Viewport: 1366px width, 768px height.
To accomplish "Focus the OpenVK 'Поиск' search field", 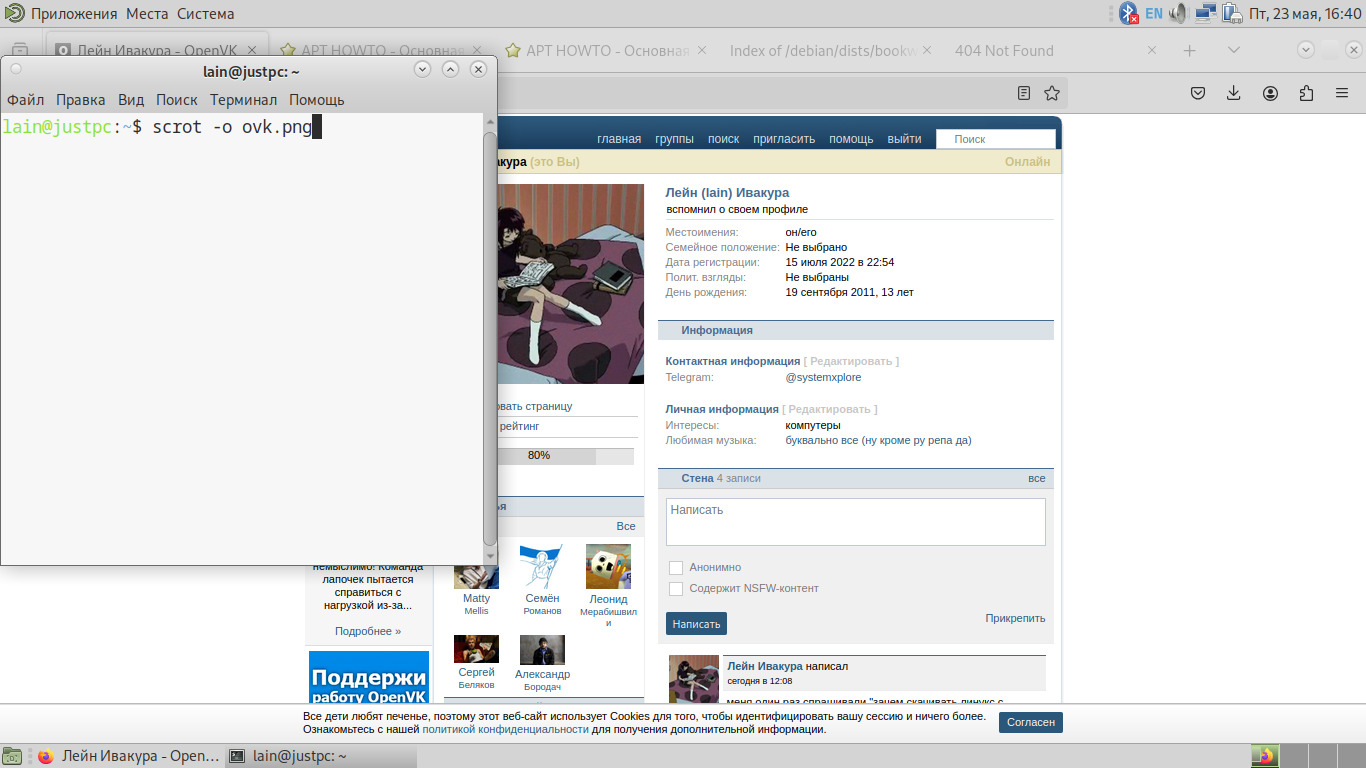I will coord(996,139).
